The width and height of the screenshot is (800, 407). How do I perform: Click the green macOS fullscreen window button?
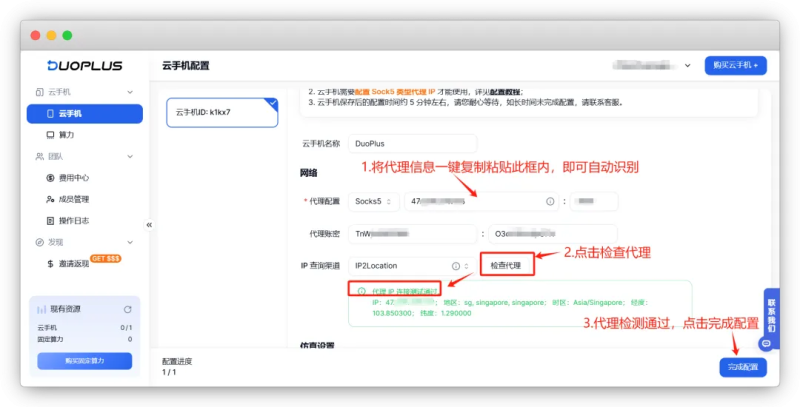tap(68, 35)
